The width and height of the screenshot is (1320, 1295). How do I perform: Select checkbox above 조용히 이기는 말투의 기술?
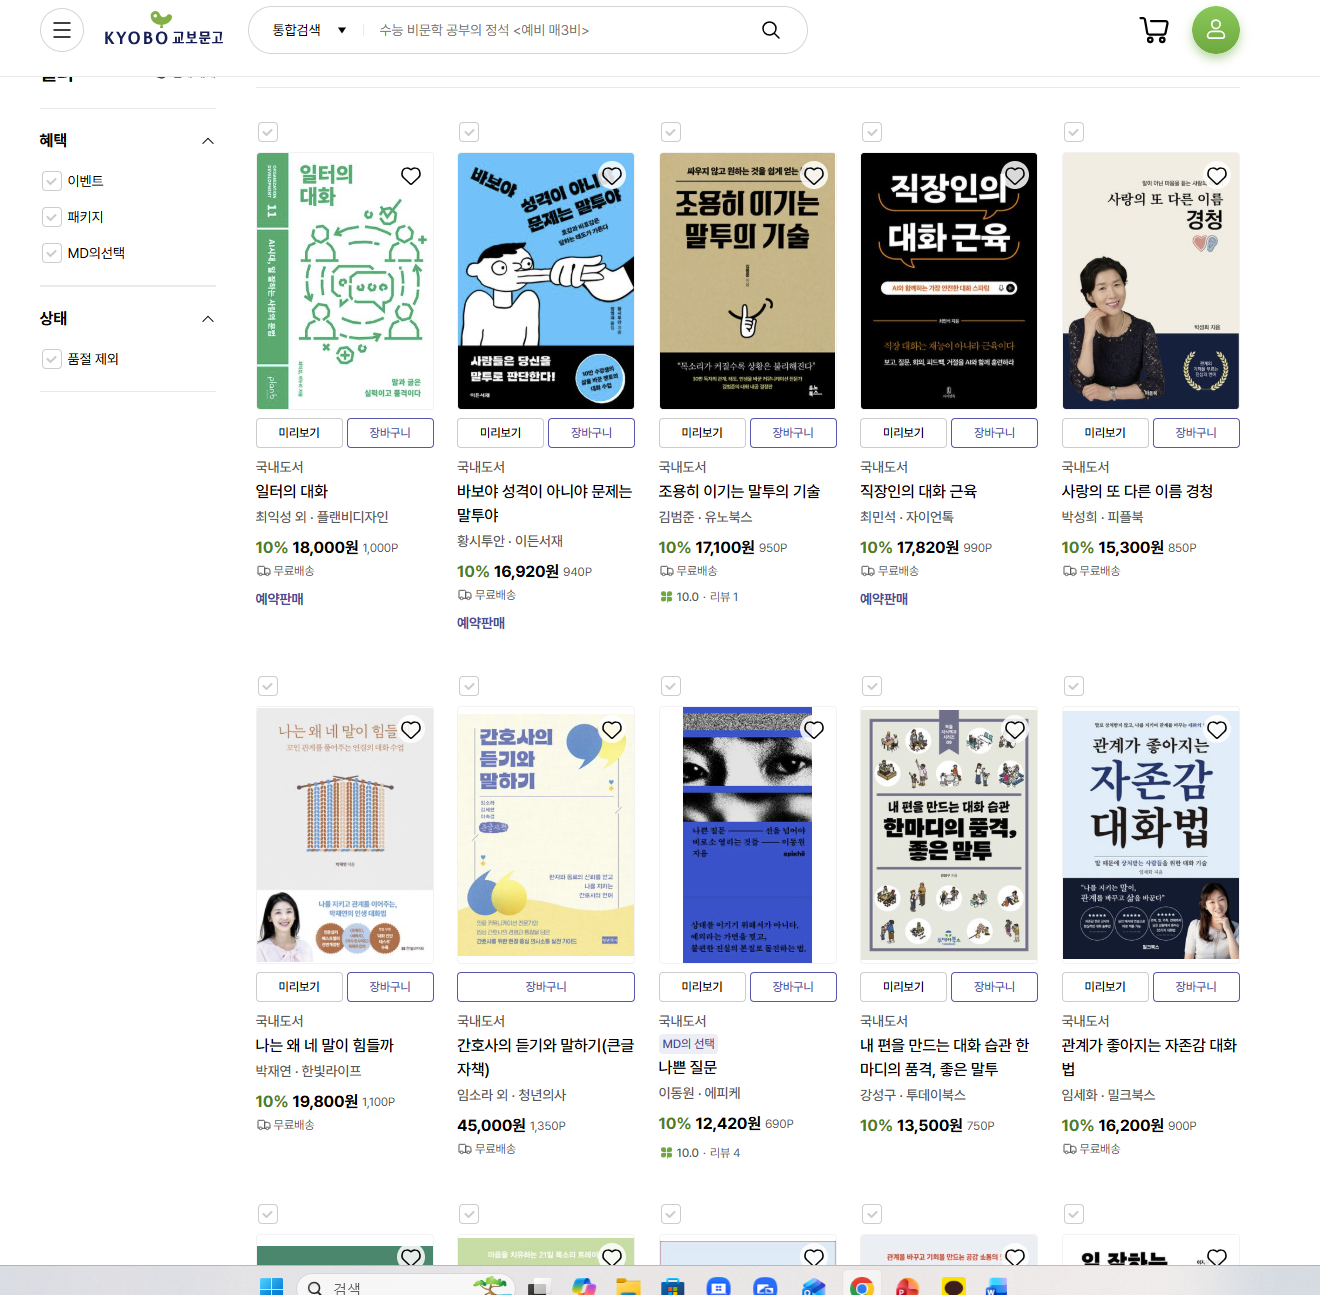coord(671,132)
